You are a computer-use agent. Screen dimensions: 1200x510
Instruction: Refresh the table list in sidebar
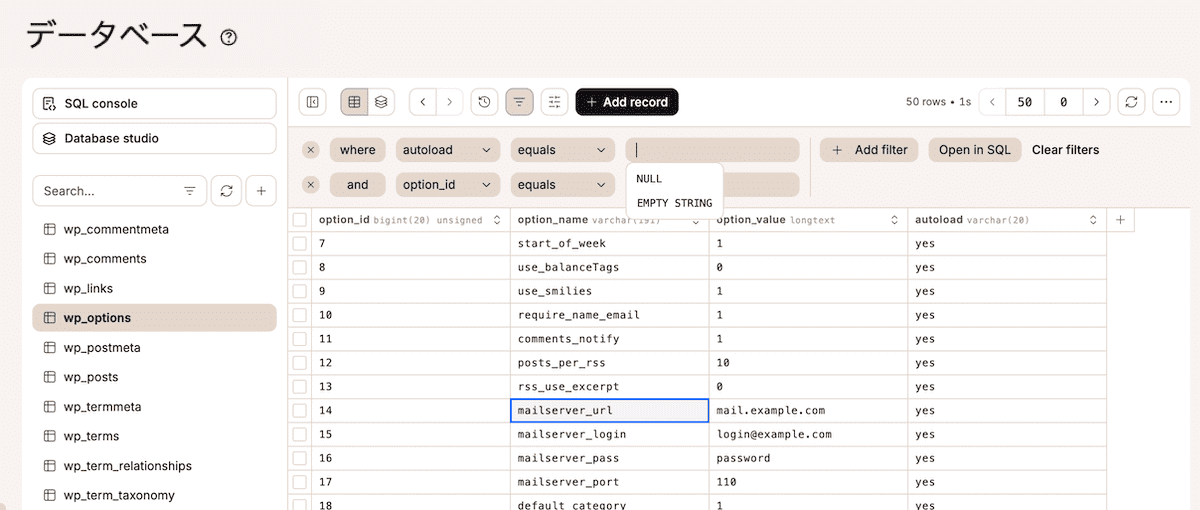click(x=227, y=191)
